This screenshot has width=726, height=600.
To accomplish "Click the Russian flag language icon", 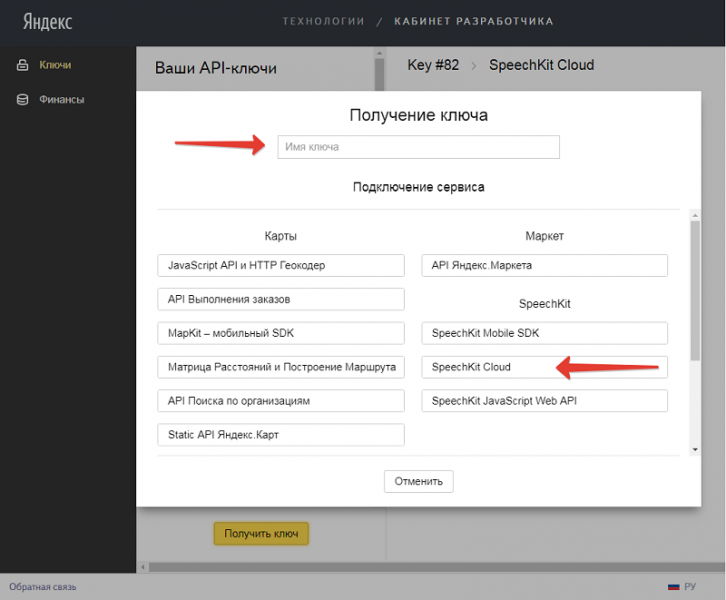I will 673,587.
